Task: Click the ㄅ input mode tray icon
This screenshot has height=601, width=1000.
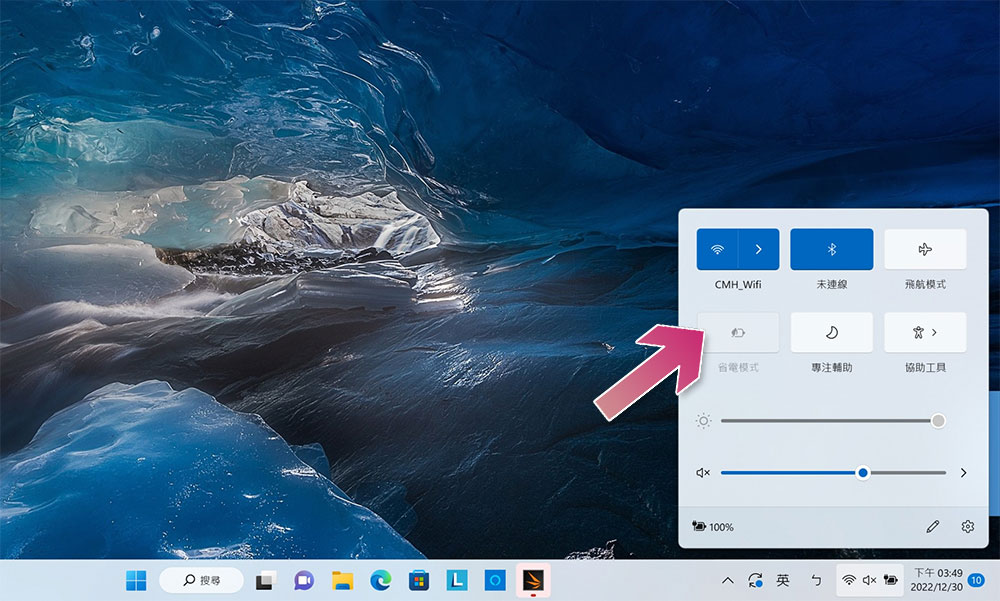Action: pos(816,581)
